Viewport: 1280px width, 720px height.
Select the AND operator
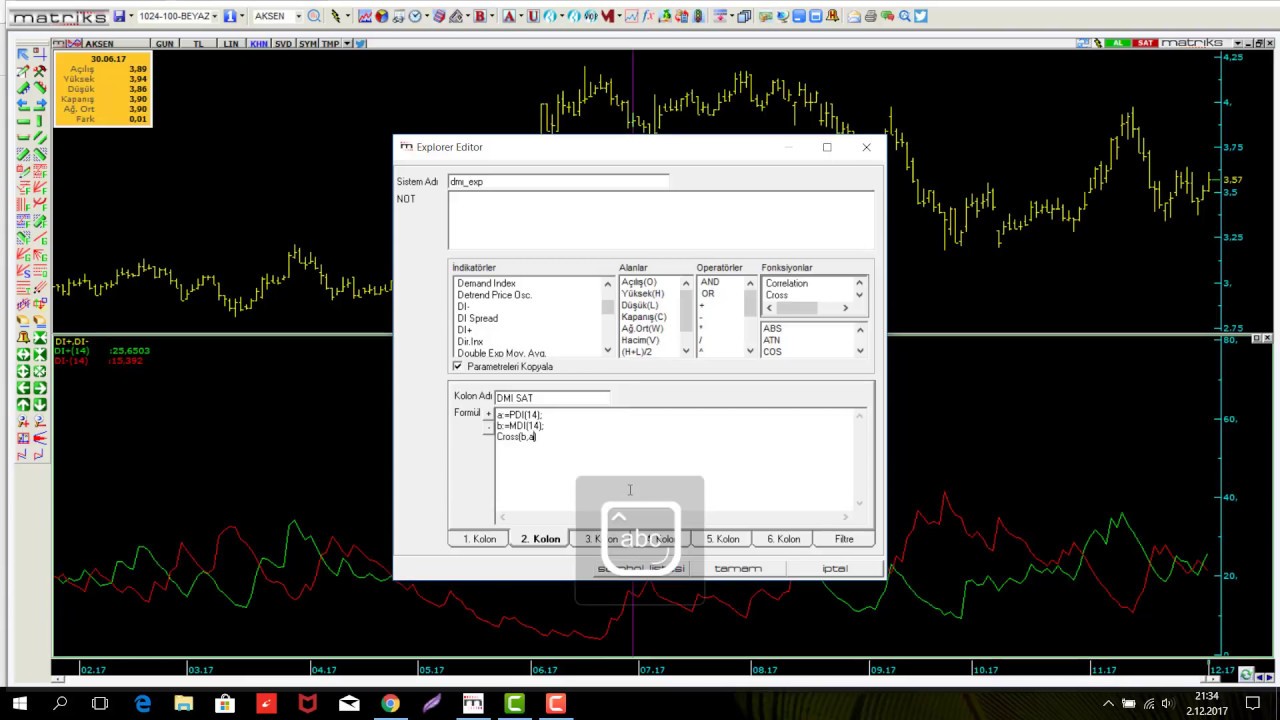710,282
